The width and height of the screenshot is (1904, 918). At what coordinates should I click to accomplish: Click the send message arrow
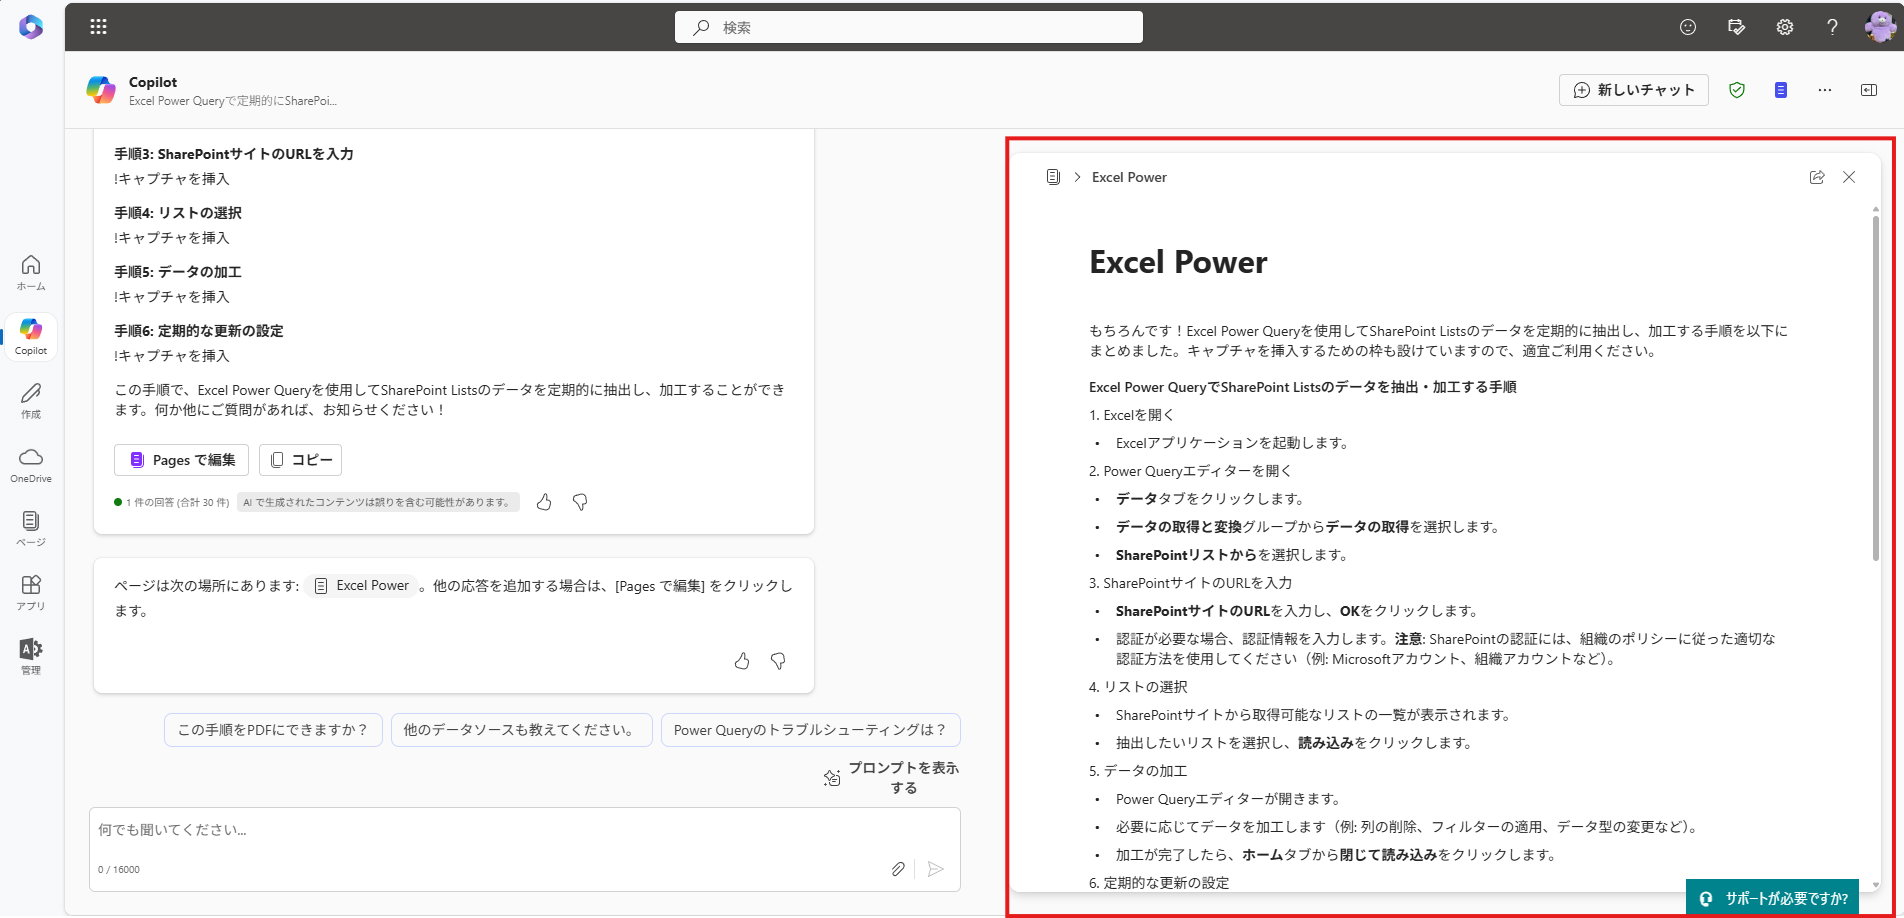[x=935, y=869]
